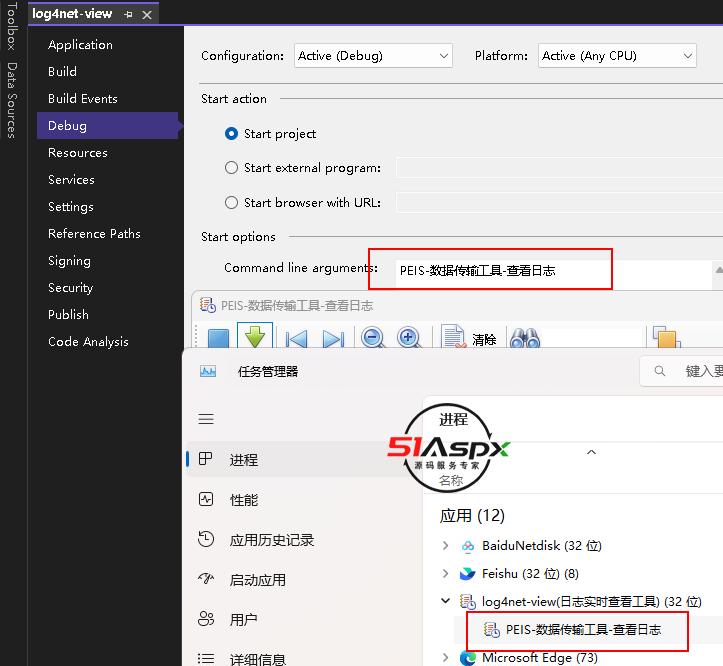Select the Start project radio button
Viewport: 723px width, 666px height.
click(x=231, y=134)
